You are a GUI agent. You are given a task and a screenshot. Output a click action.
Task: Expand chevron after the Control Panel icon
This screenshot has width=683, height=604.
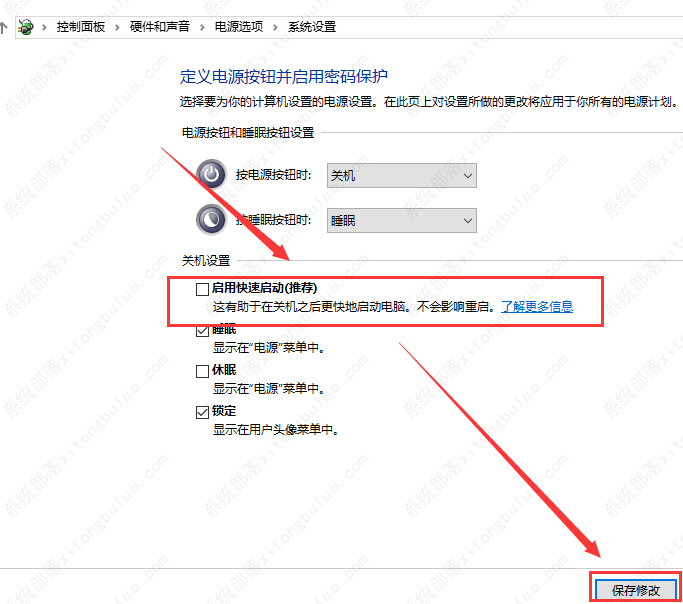(x=44, y=27)
